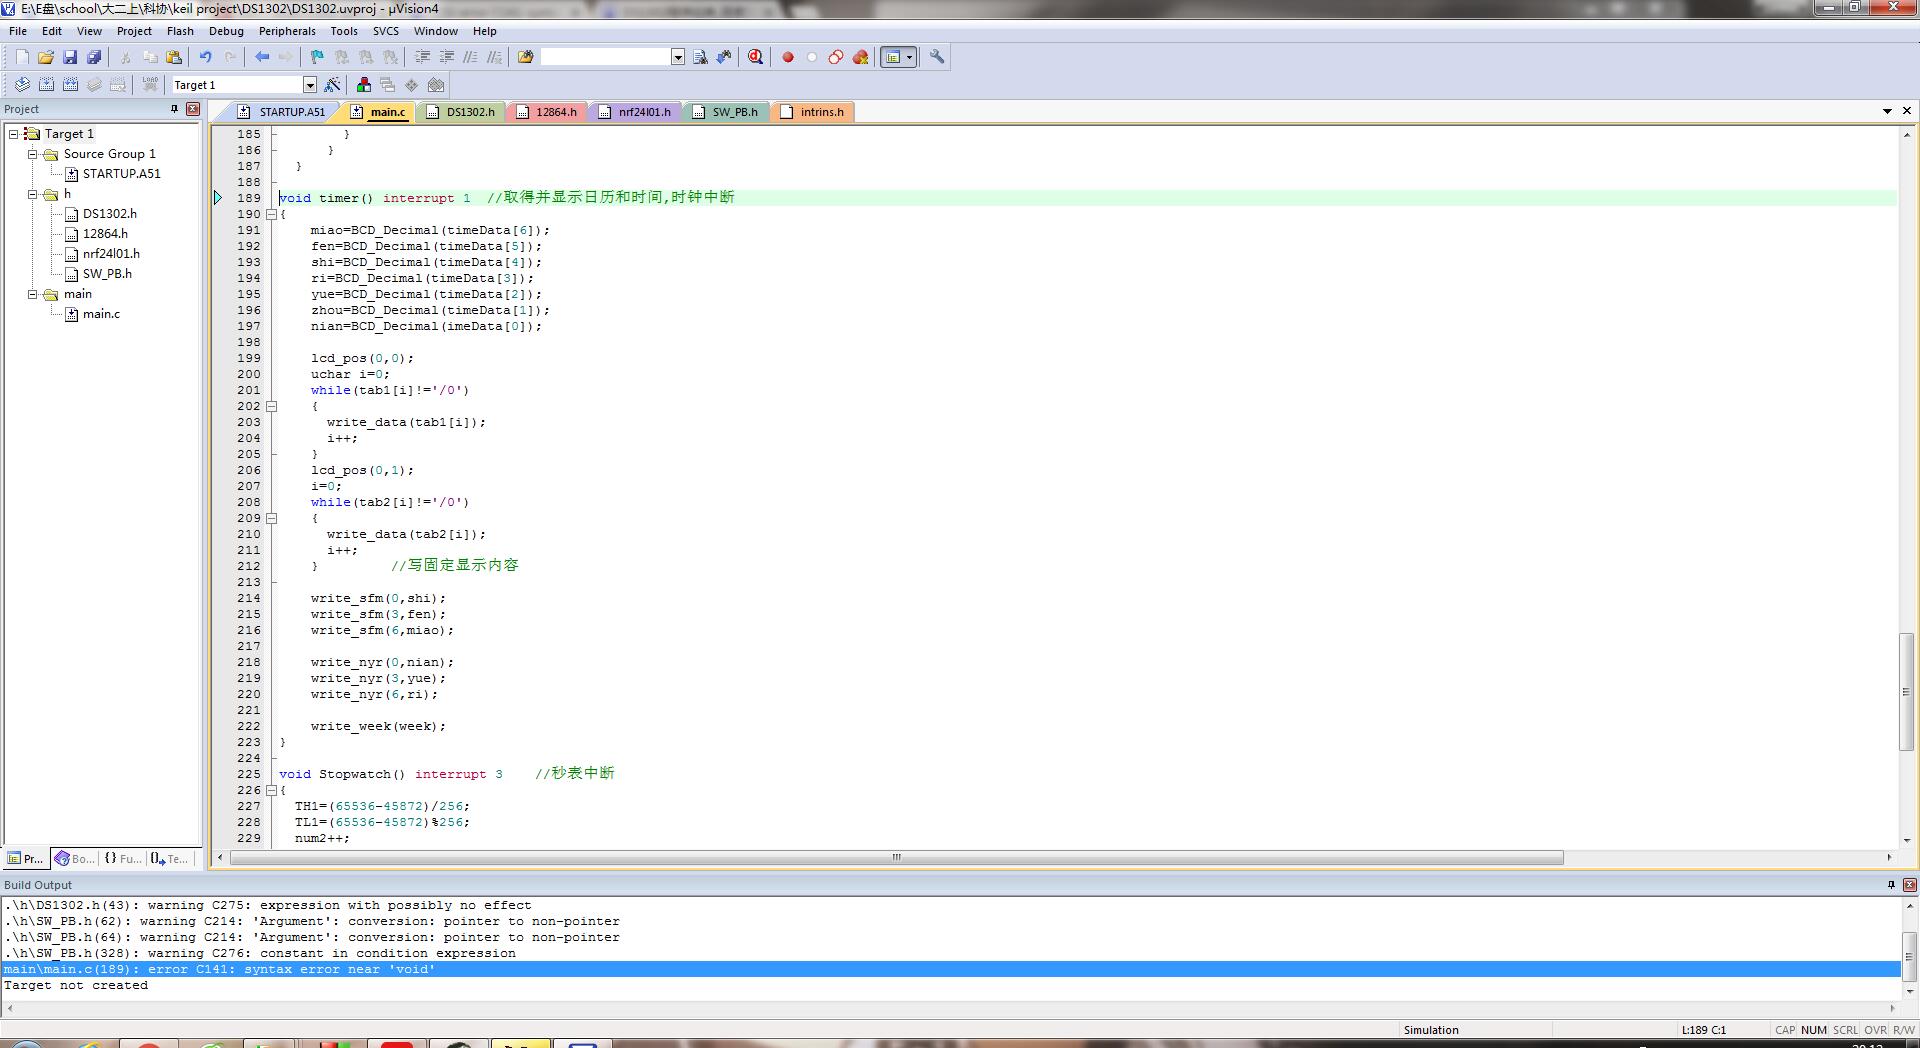Open the File menu
This screenshot has width=1920, height=1048.
(x=18, y=31)
